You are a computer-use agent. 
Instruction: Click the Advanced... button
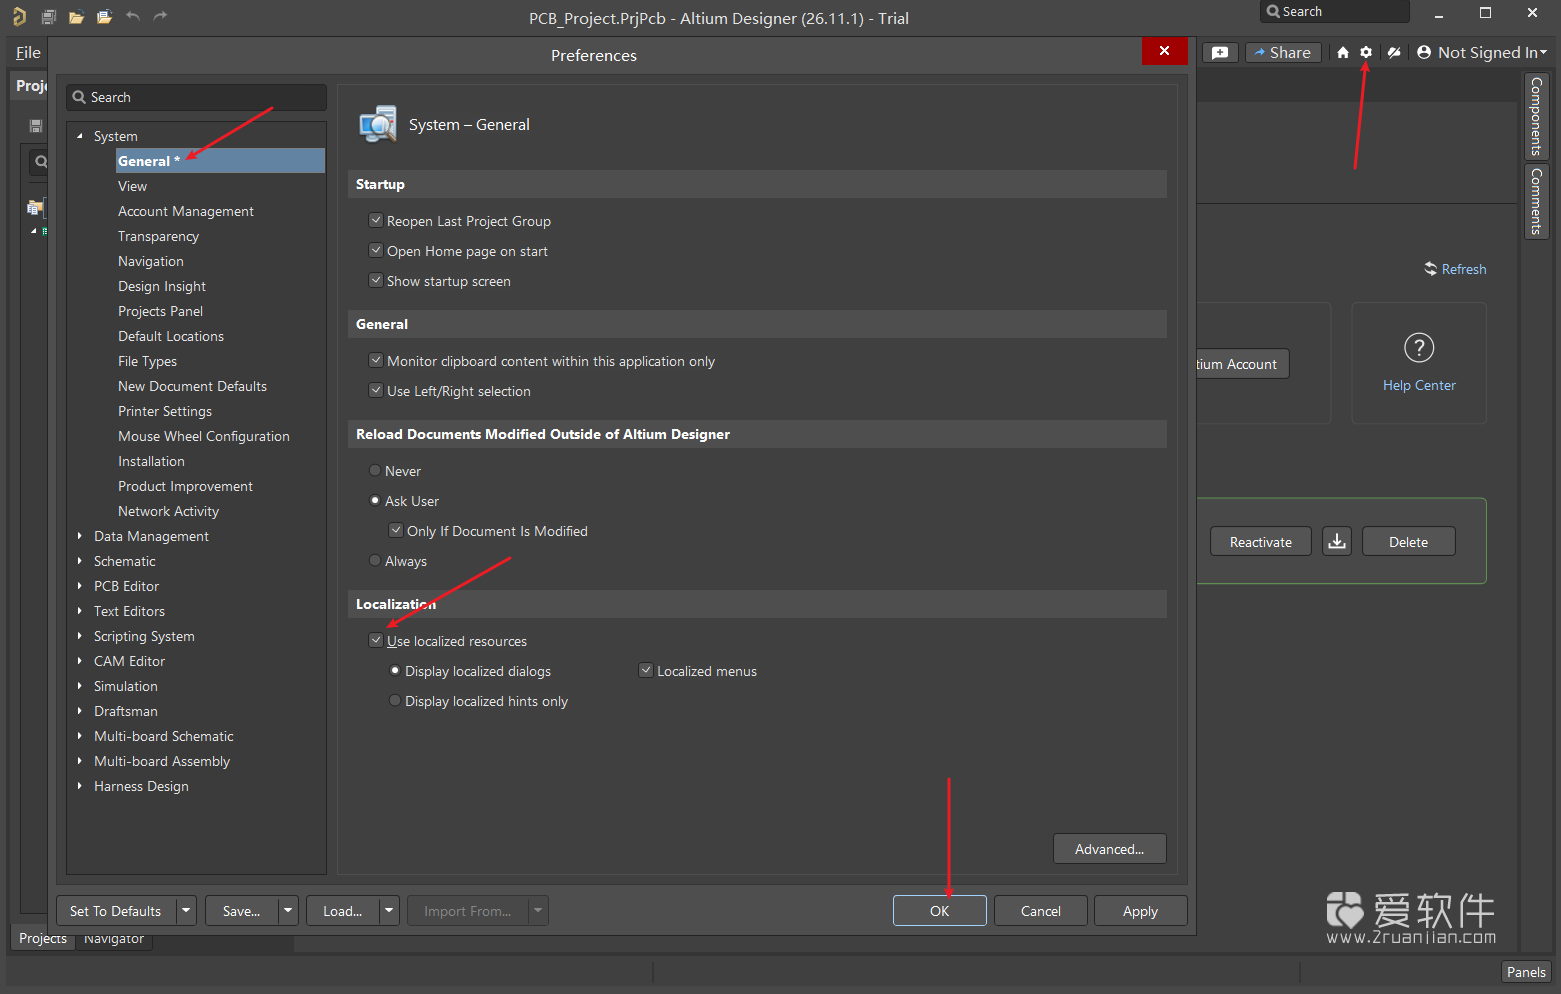click(1110, 849)
